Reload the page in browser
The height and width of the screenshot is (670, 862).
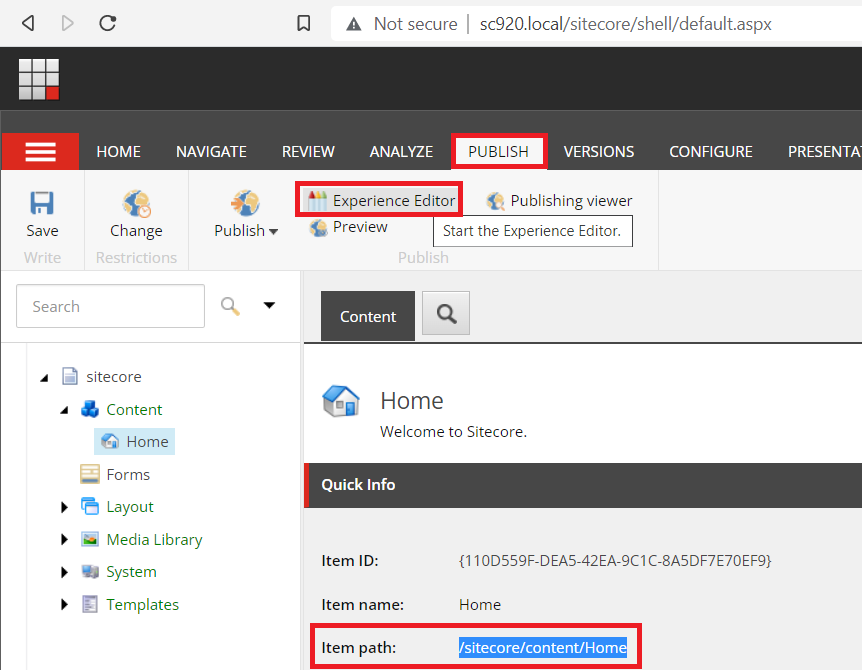point(107,23)
